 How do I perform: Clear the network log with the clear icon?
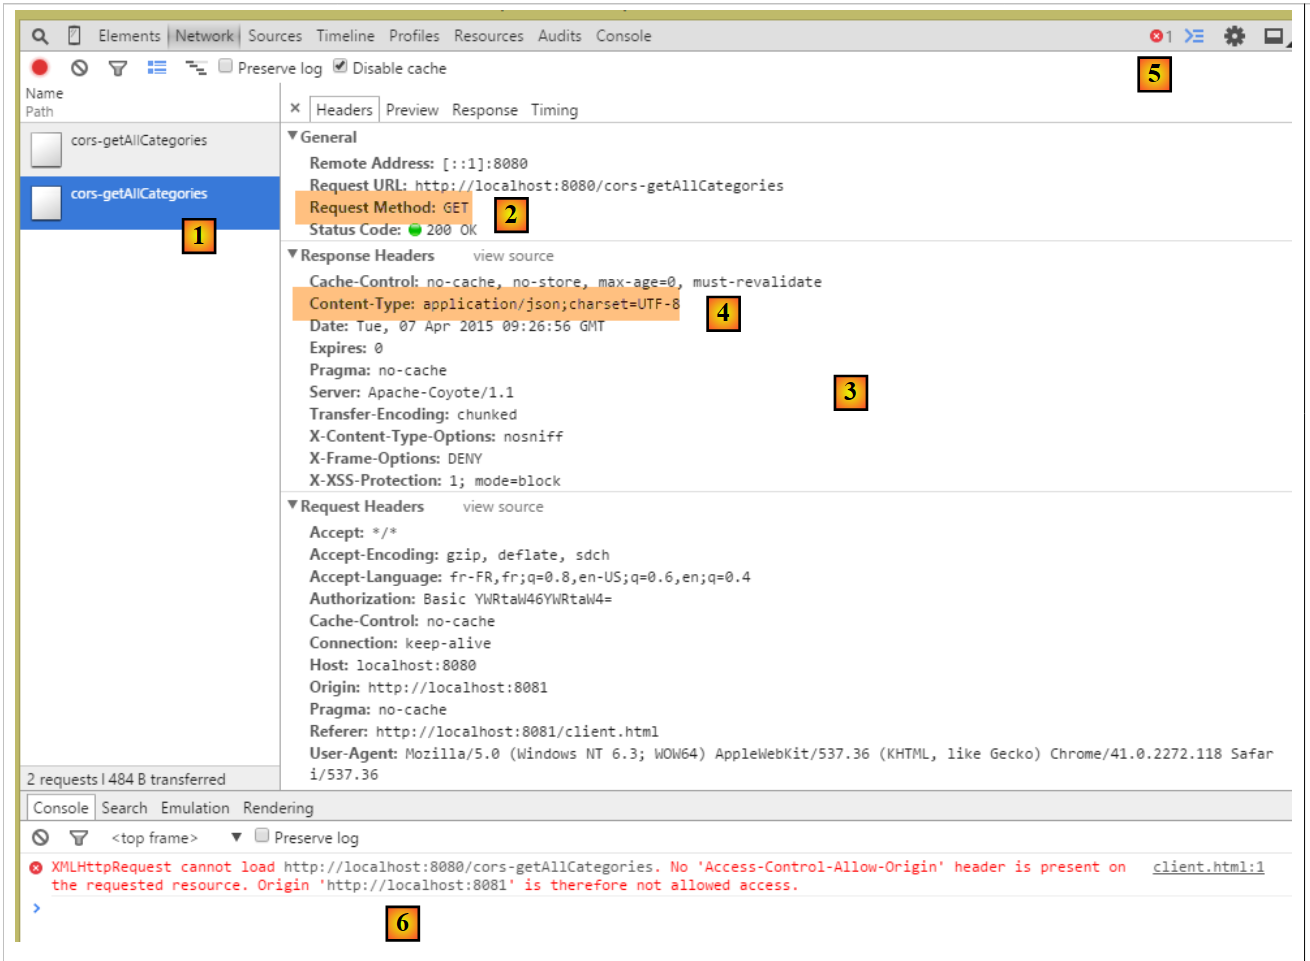coord(79,68)
